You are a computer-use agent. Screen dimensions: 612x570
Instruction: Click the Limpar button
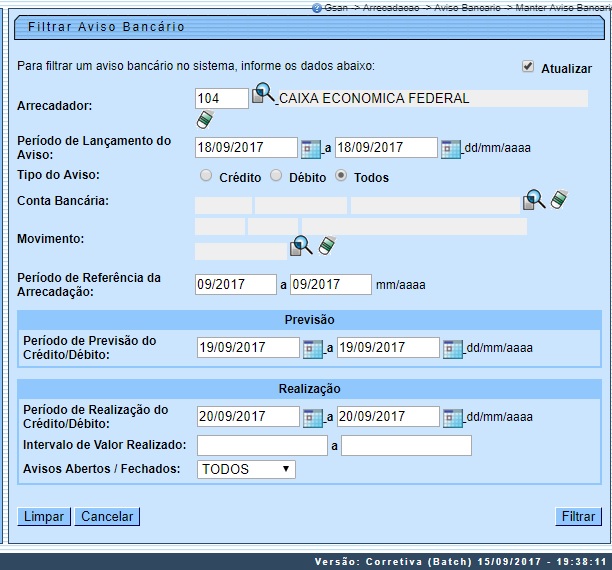44,517
